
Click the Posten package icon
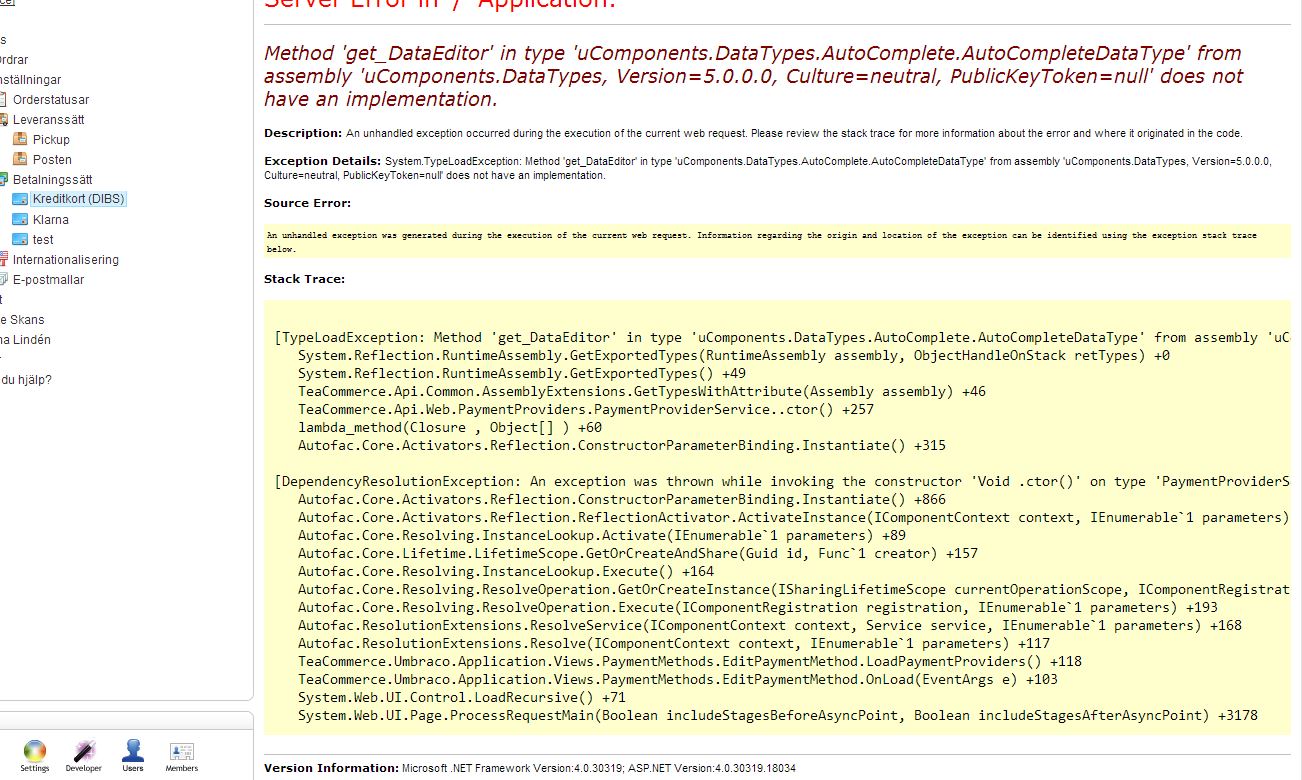(x=20, y=159)
